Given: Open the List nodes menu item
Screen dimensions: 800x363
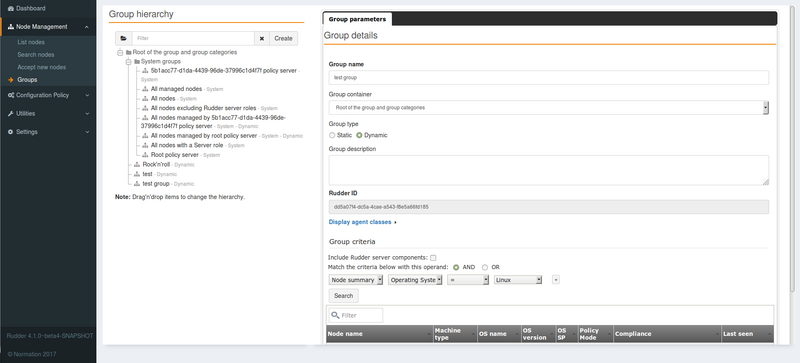Looking at the screenshot, I should pos(31,42).
